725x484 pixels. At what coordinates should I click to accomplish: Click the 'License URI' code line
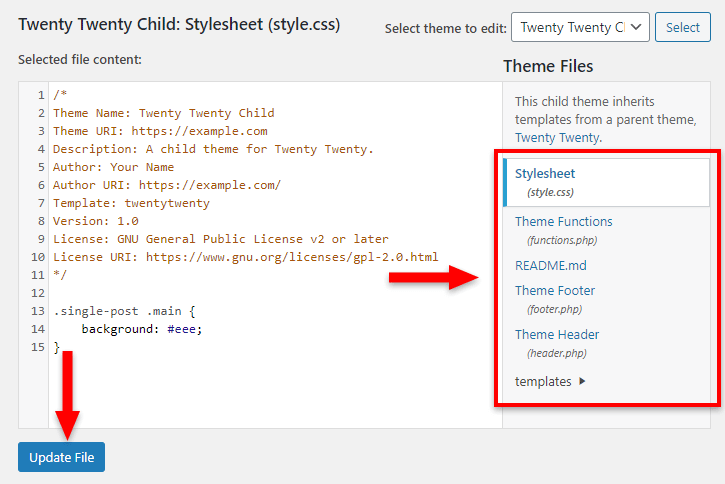(x=246, y=257)
